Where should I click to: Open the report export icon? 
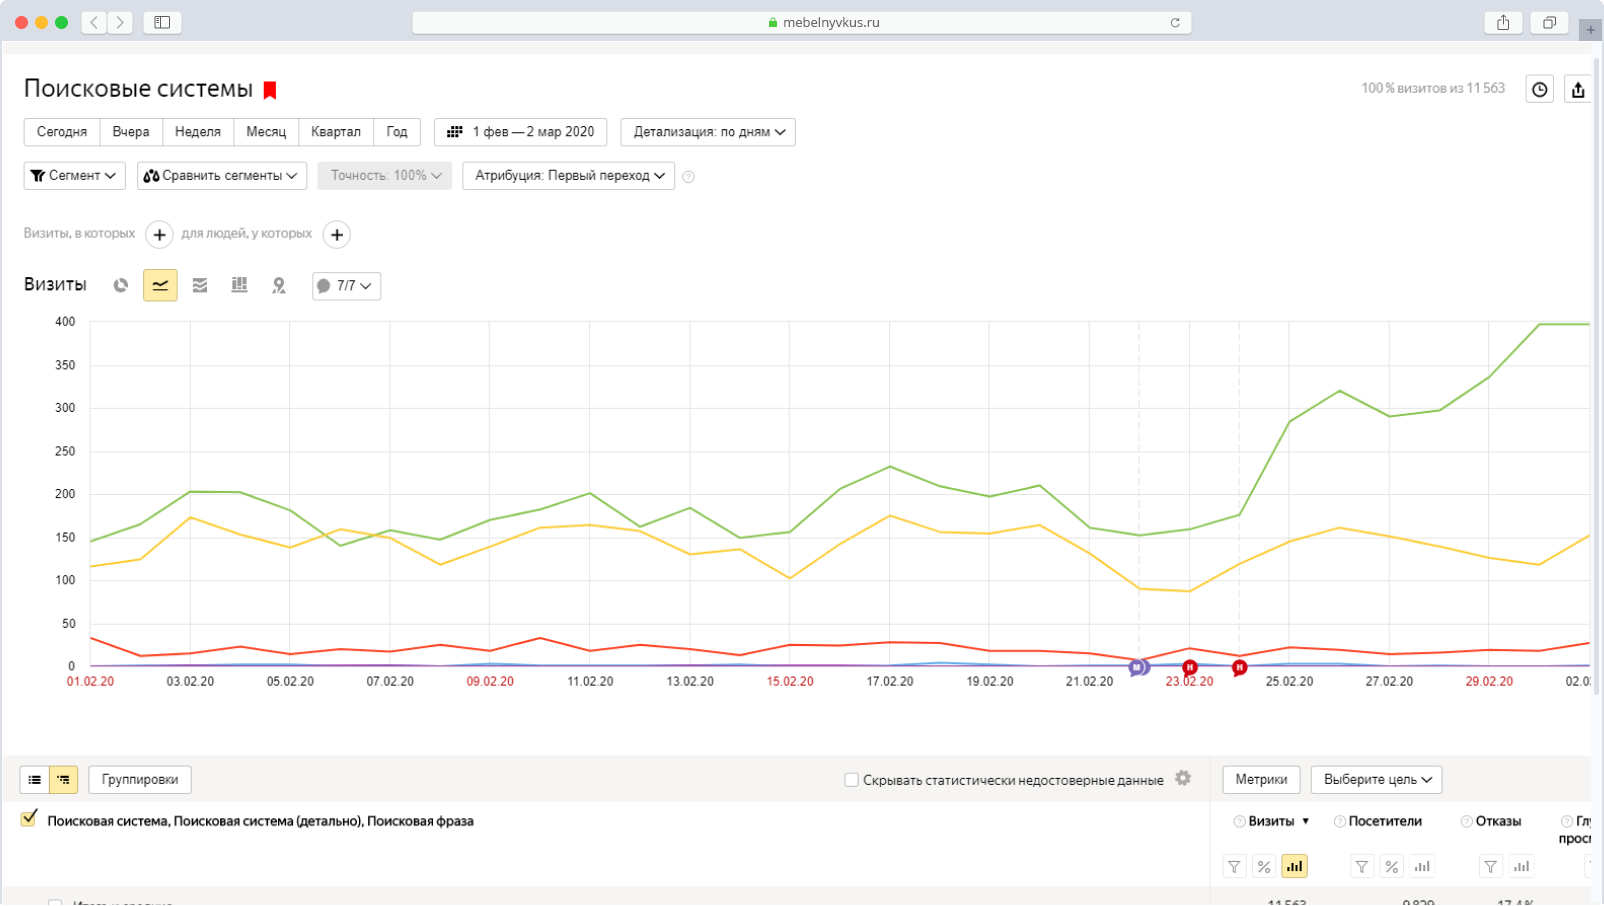pyautogui.click(x=1577, y=89)
